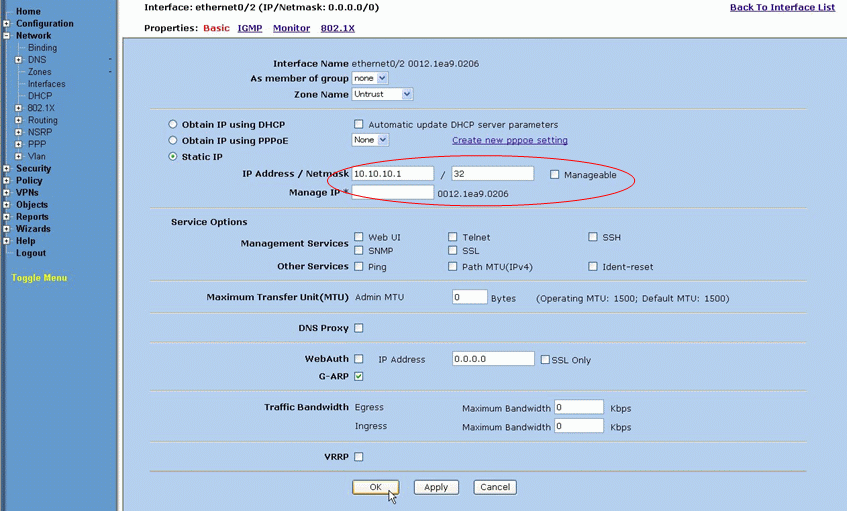Switch to the Basic properties tab
Viewport: 847px width, 511px height.
coord(216,28)
